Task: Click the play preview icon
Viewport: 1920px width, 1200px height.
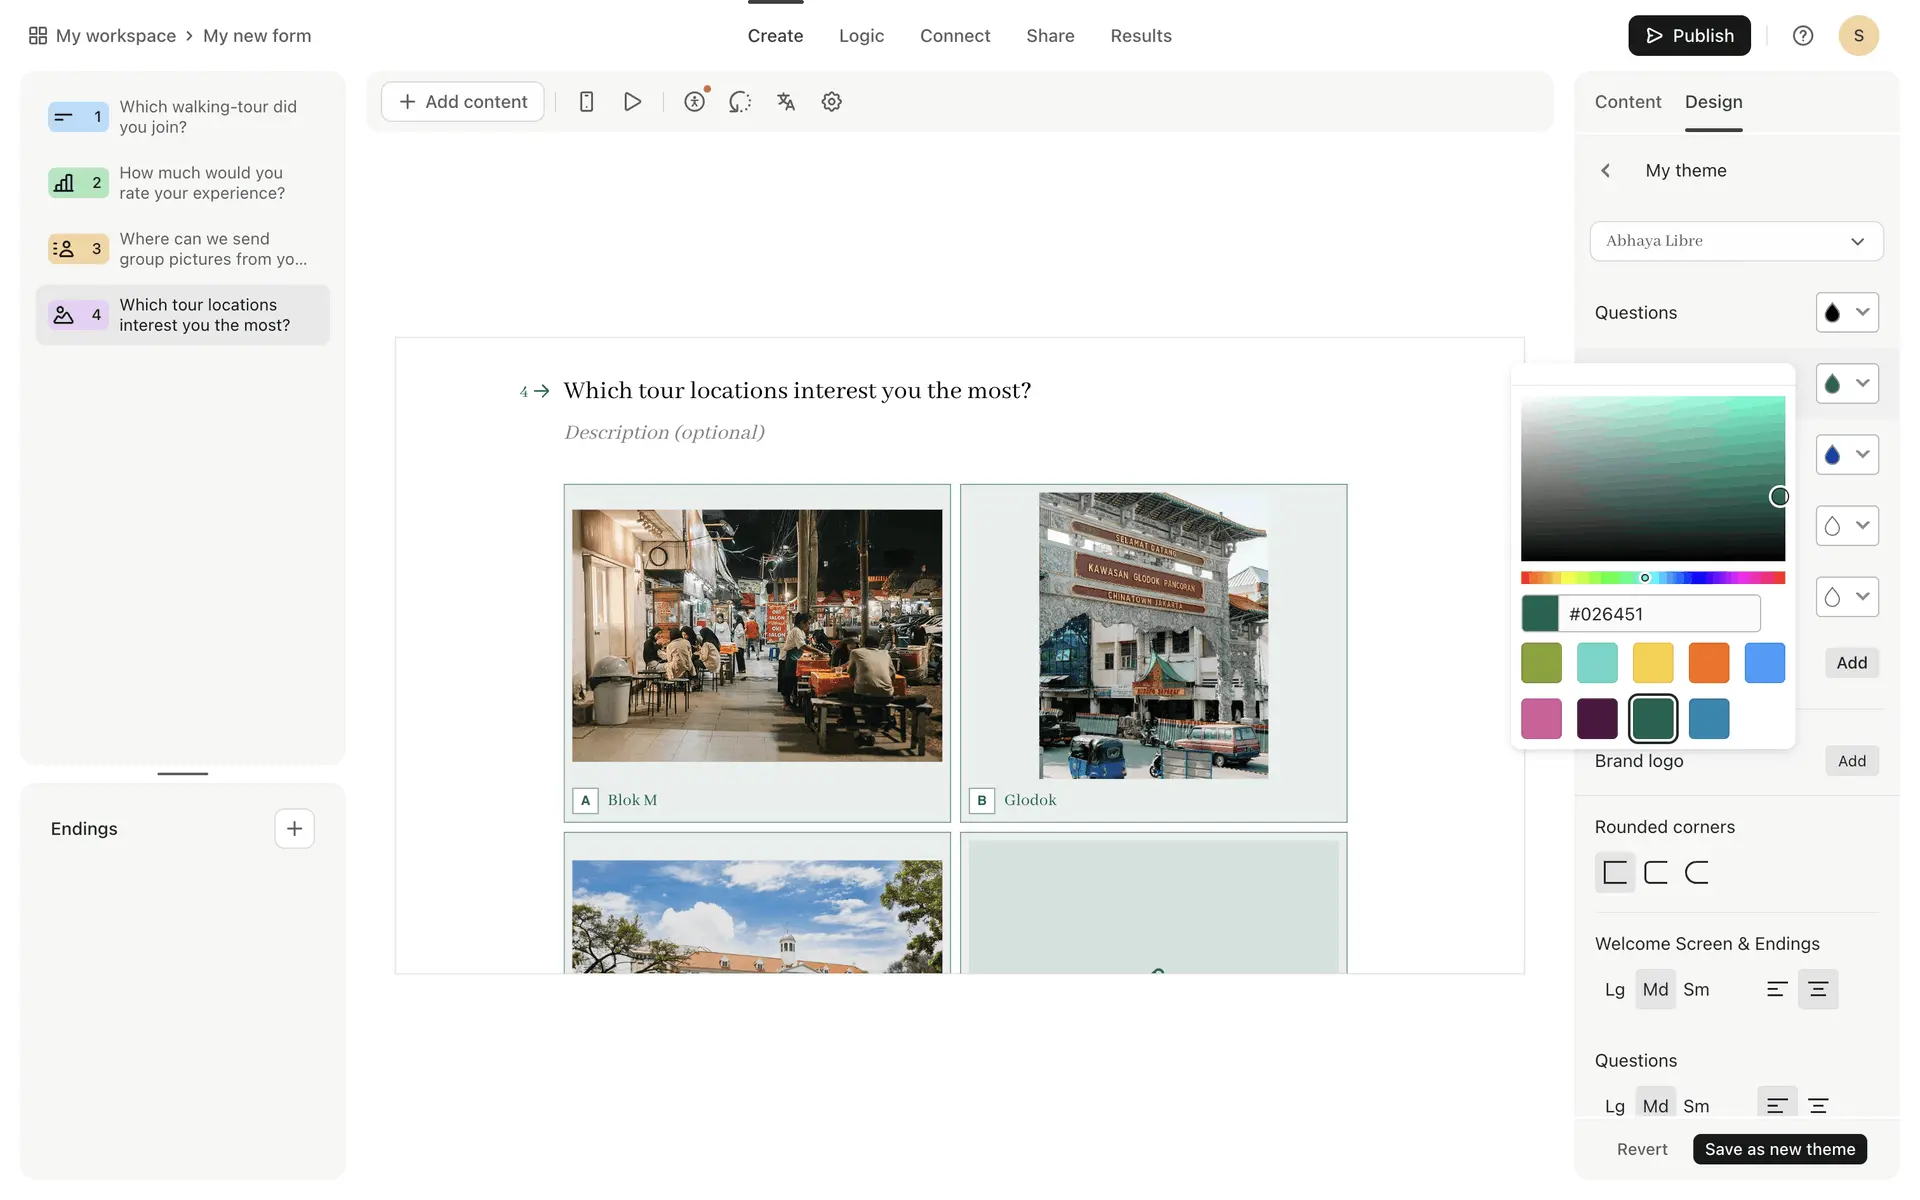Action: pyautogui.click(x=632, y=102)
